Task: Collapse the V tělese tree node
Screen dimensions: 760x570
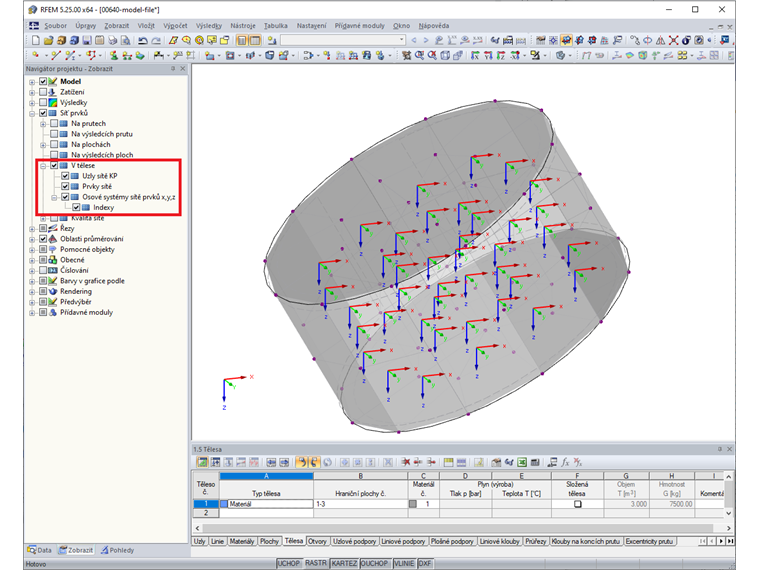Action: point(43,165)
